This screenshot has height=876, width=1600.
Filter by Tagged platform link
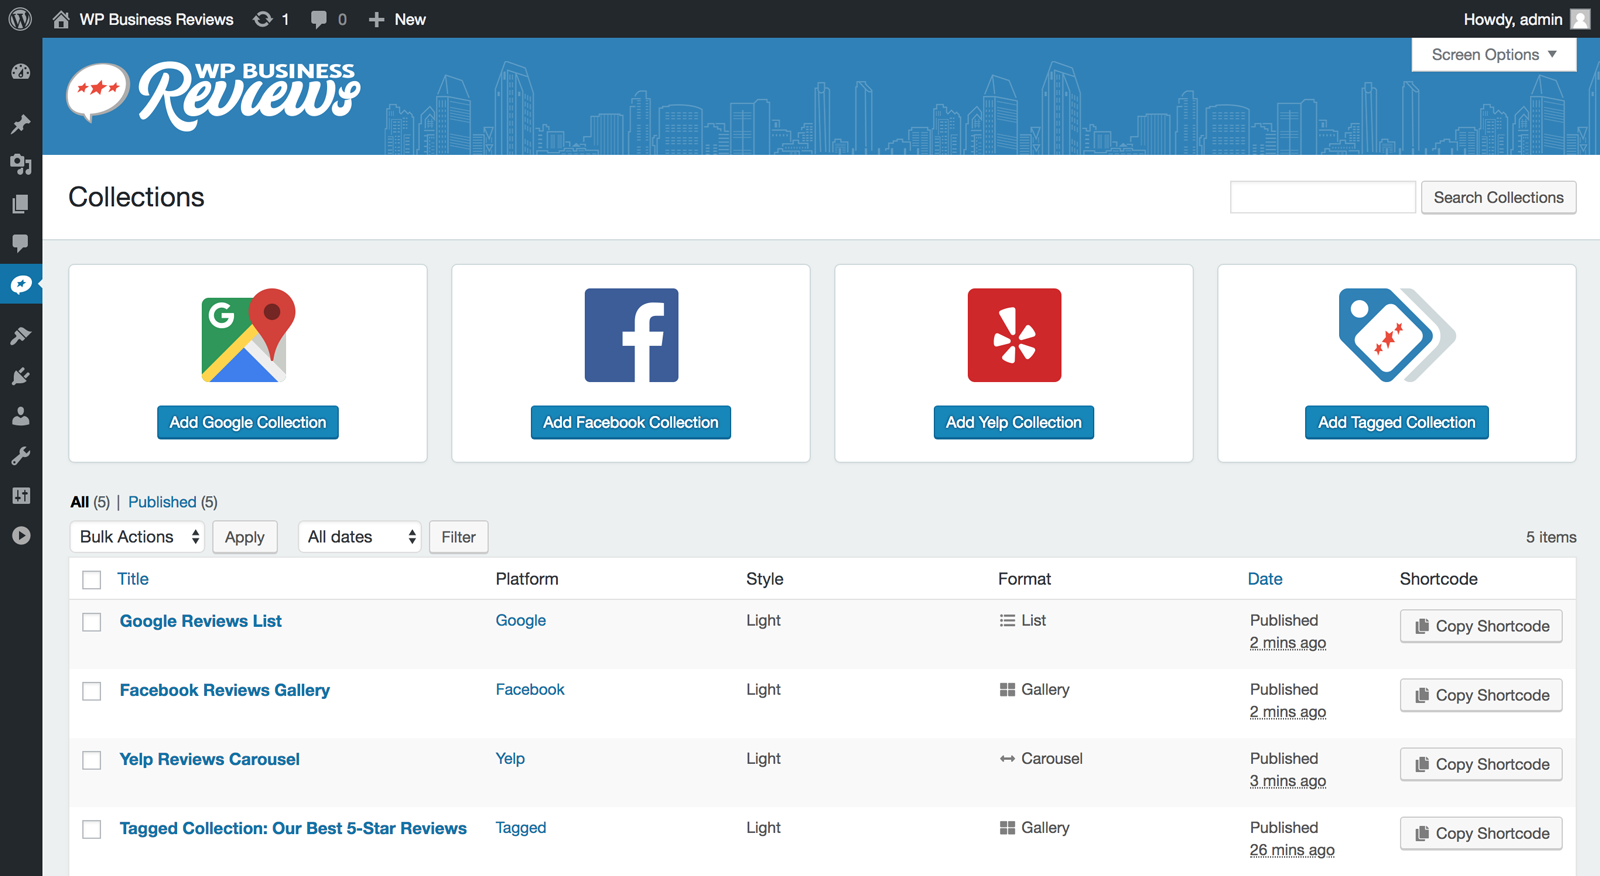pos(521,827)
